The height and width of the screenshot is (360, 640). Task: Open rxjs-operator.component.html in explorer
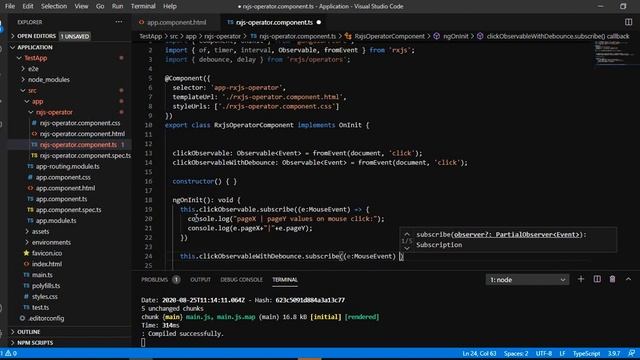click(x=82, y=134)
